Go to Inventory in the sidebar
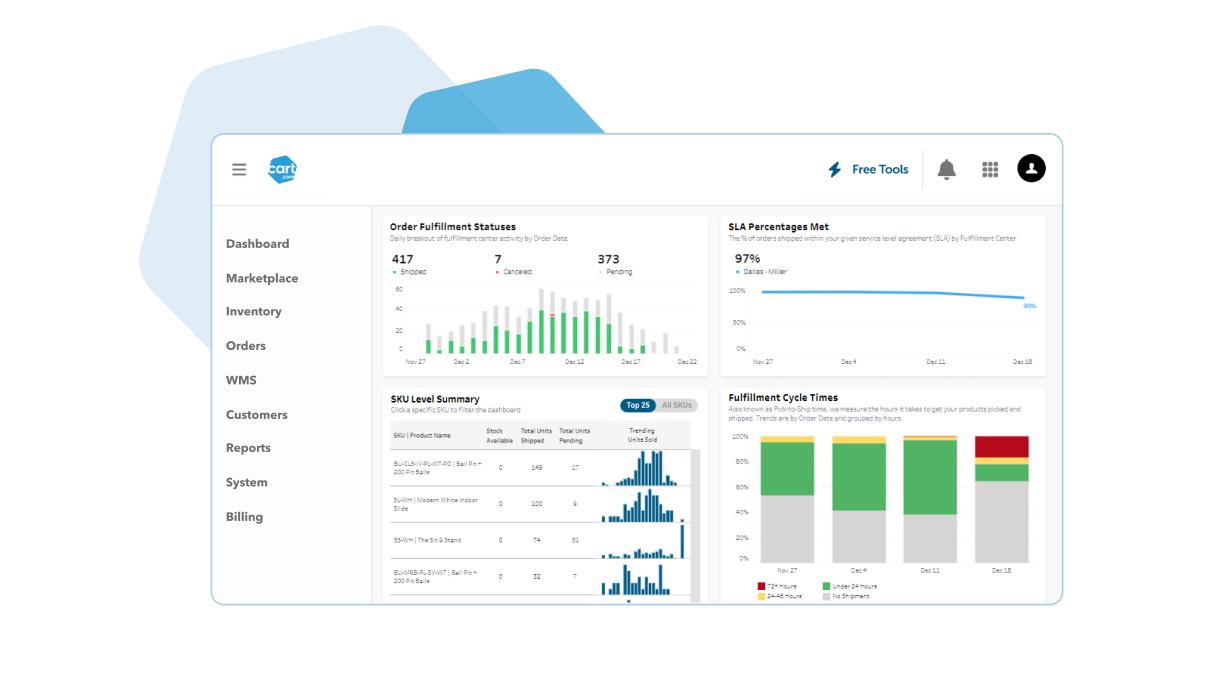Image resolution: width=1220 pixels, height=685 pixels. 253,311
